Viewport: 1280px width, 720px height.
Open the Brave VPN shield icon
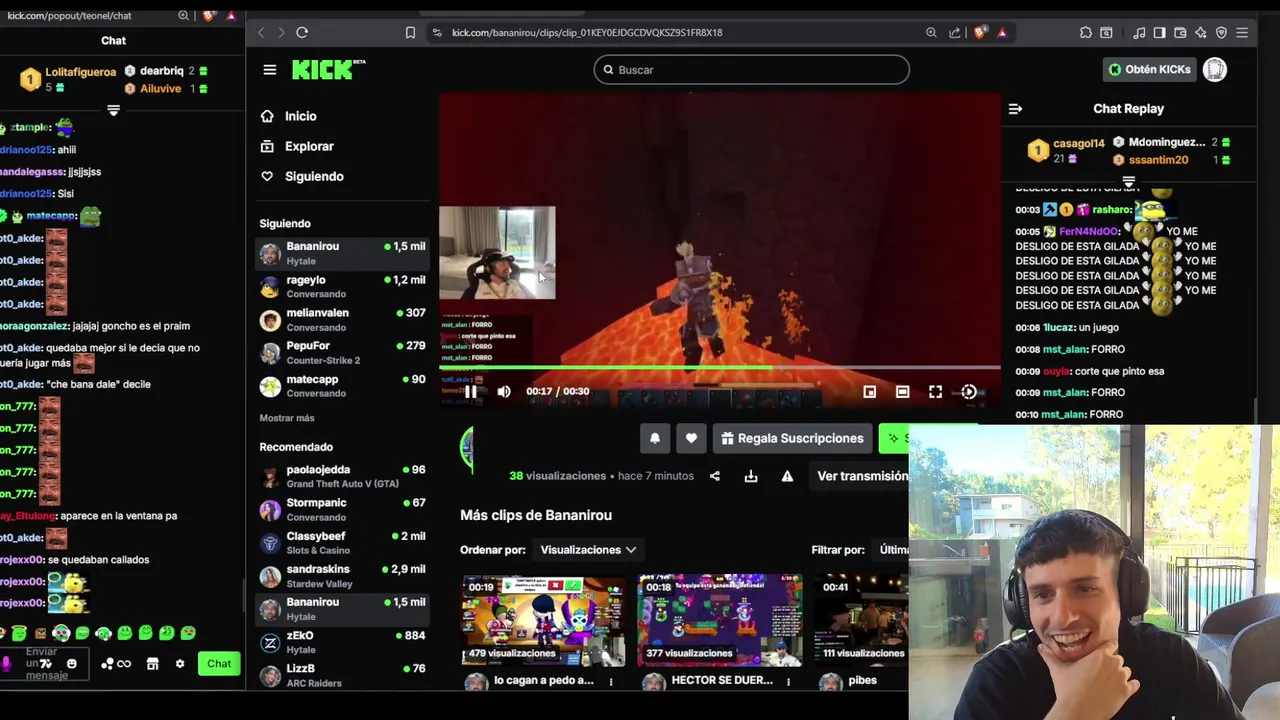pos(1221,32)
